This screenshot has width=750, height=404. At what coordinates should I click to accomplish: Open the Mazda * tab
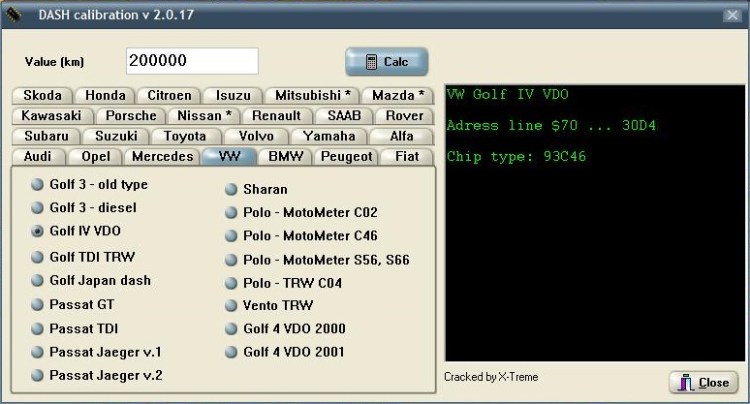pos(398,96)
